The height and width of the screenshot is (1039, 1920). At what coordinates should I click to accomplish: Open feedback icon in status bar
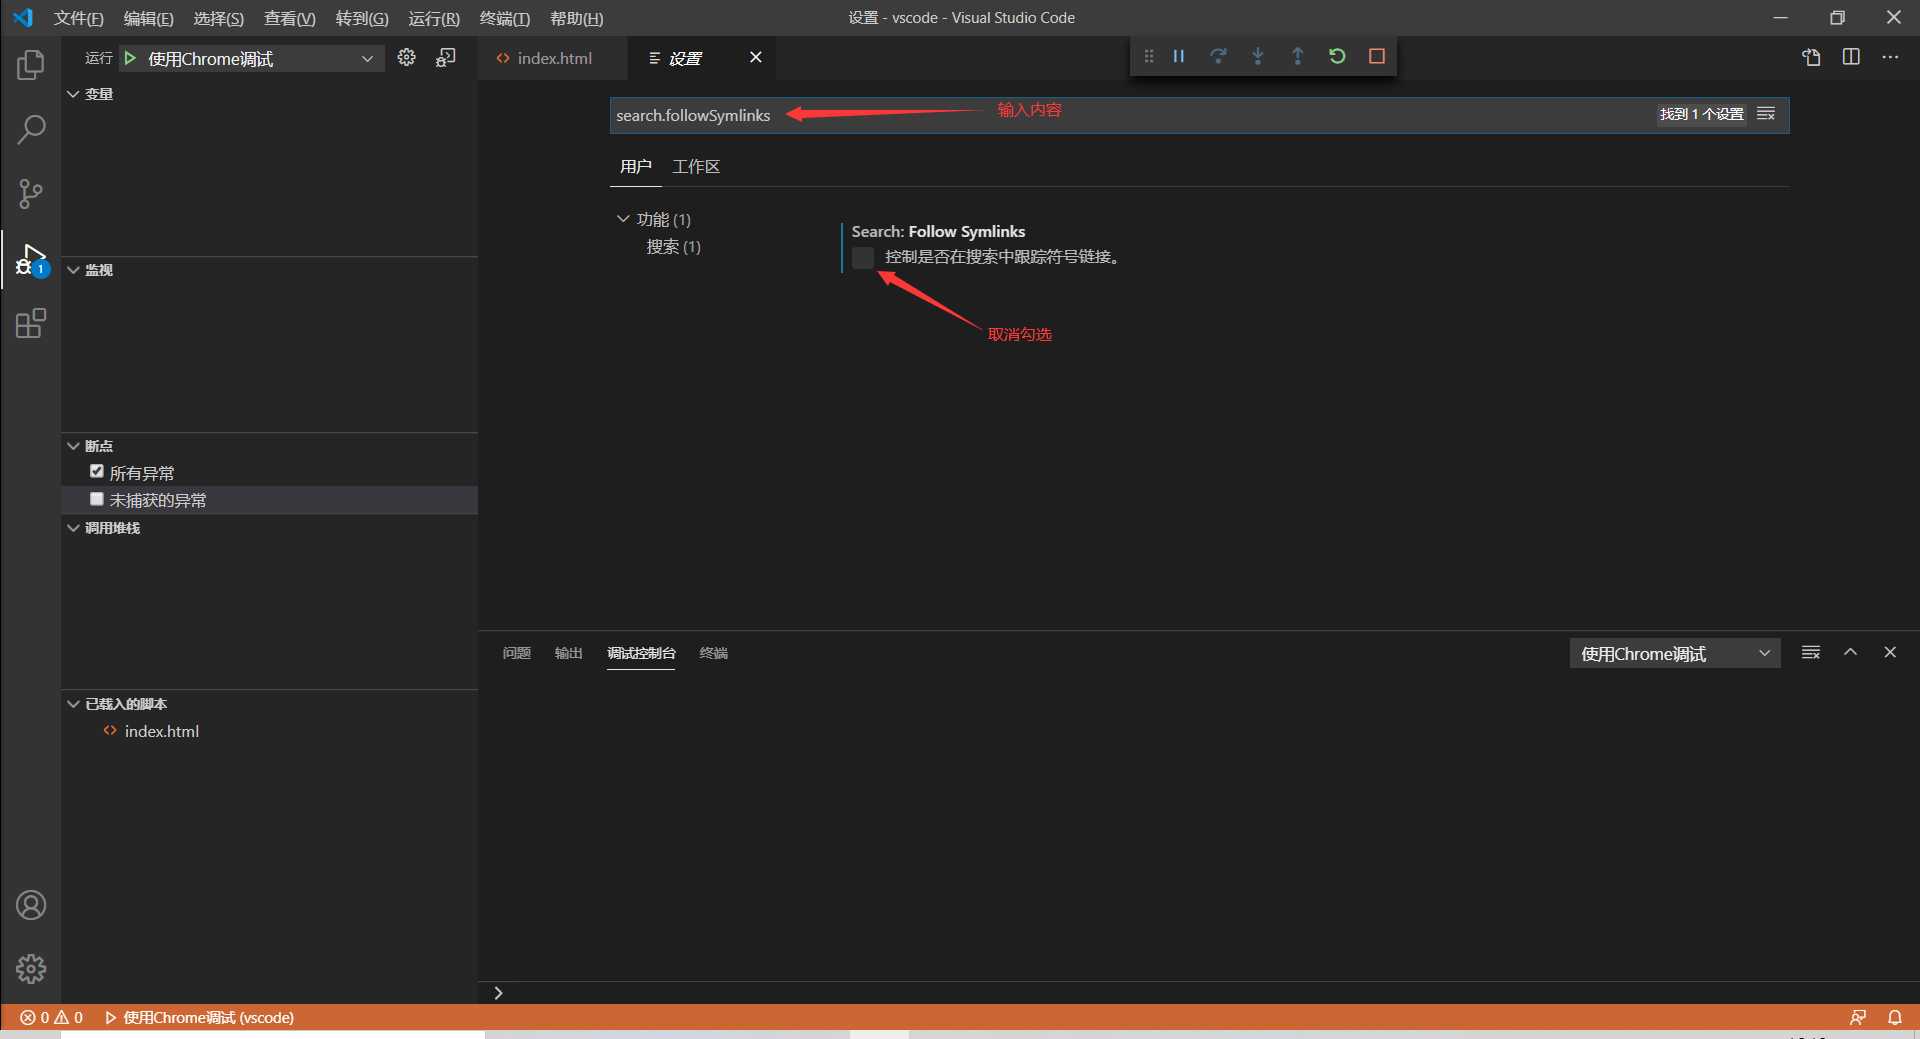click(1858, 1017)
